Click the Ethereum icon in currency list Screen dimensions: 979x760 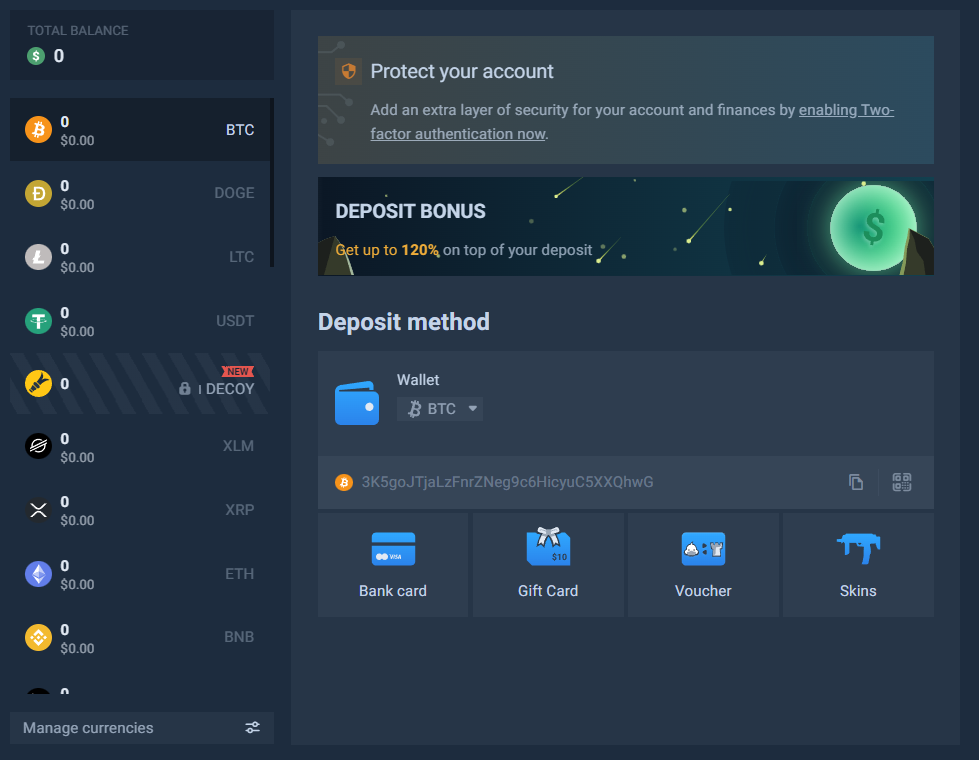coord(38,574)
